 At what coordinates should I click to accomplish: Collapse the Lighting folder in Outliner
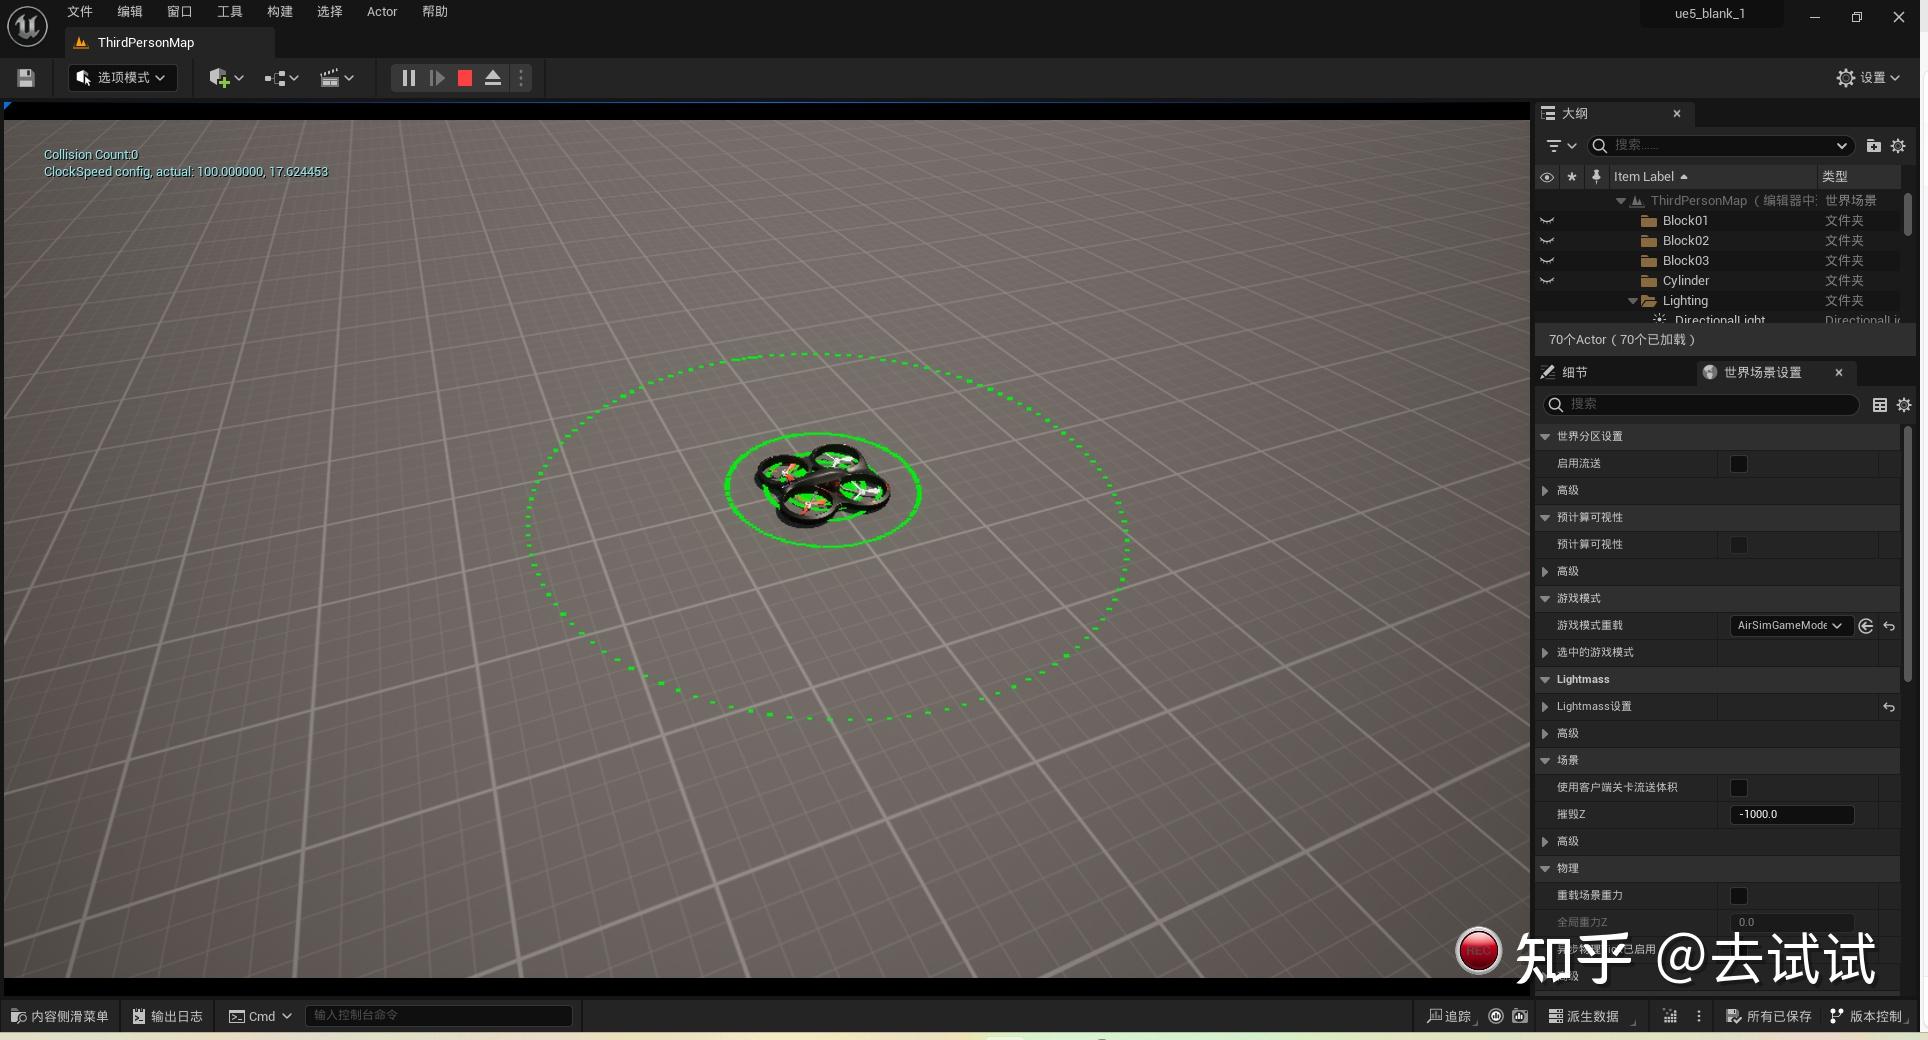(x=1634, y=300)
